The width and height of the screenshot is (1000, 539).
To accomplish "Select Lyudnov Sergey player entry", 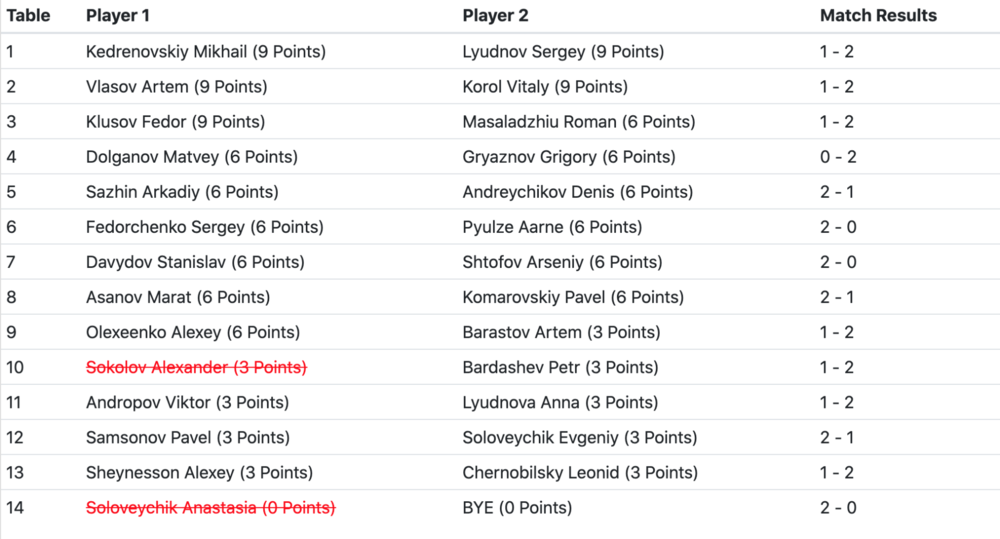I will [563, 52].
